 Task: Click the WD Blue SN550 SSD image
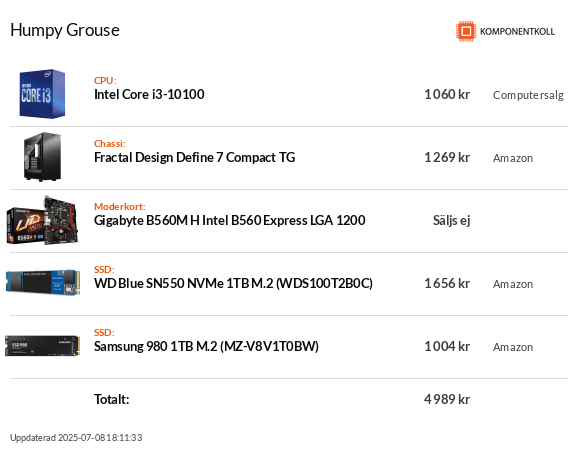pyautogui.click(x=43, y=283)
